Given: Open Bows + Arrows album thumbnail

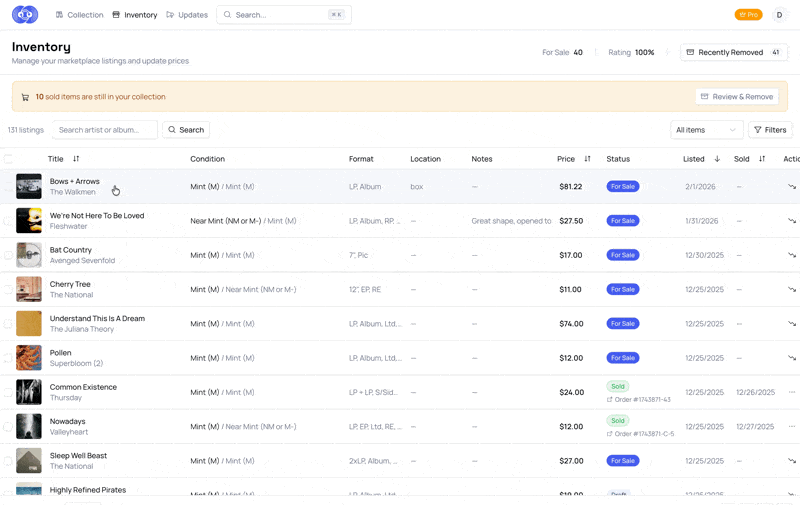Looking at the screenshot, I should click(29, 186).
